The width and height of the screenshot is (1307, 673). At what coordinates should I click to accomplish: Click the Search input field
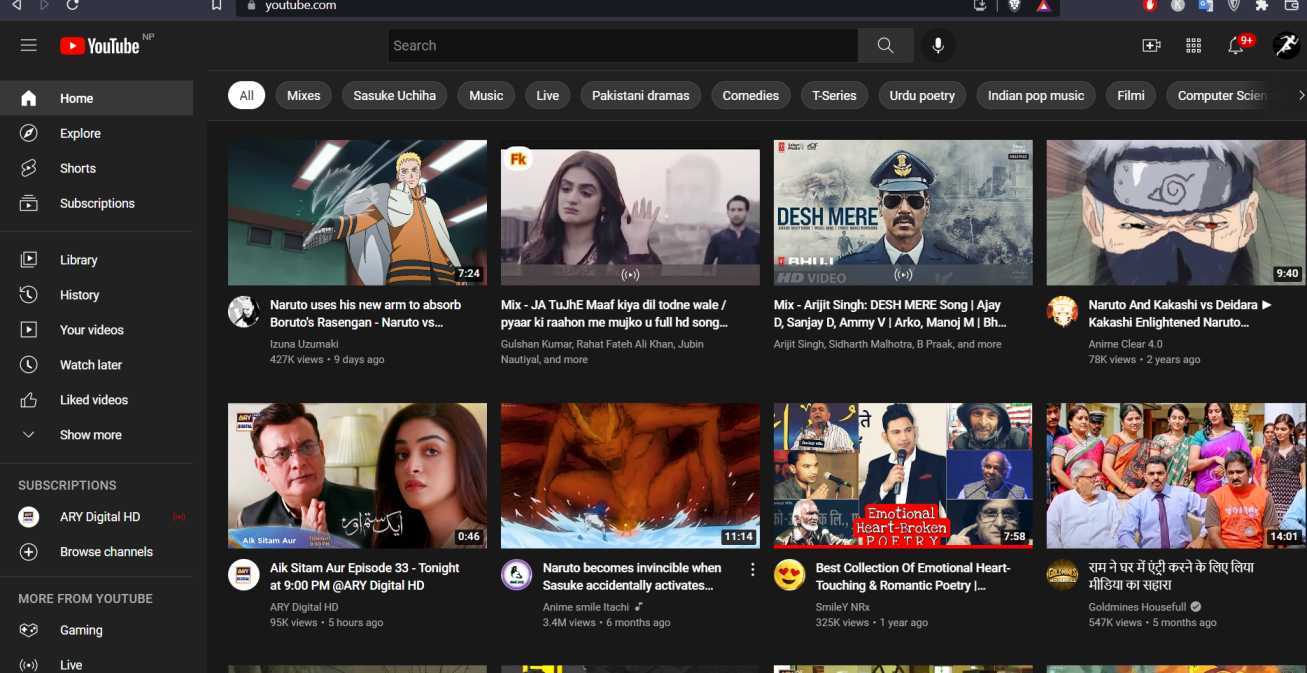623,45
